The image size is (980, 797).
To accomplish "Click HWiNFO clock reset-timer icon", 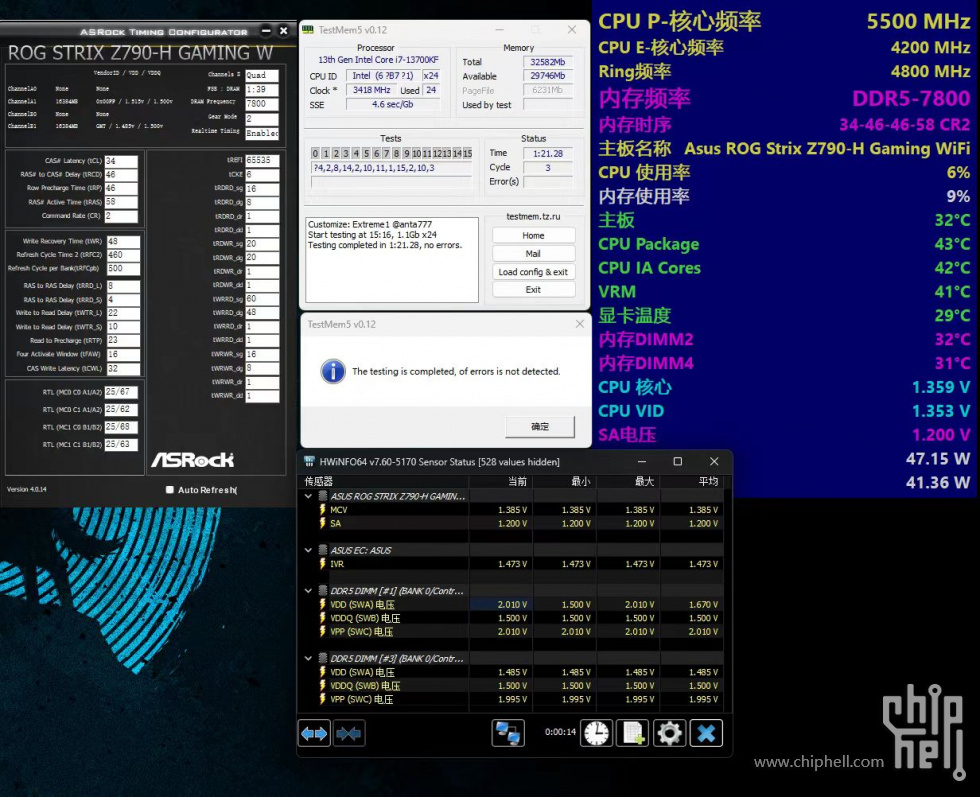I will 596,733.
